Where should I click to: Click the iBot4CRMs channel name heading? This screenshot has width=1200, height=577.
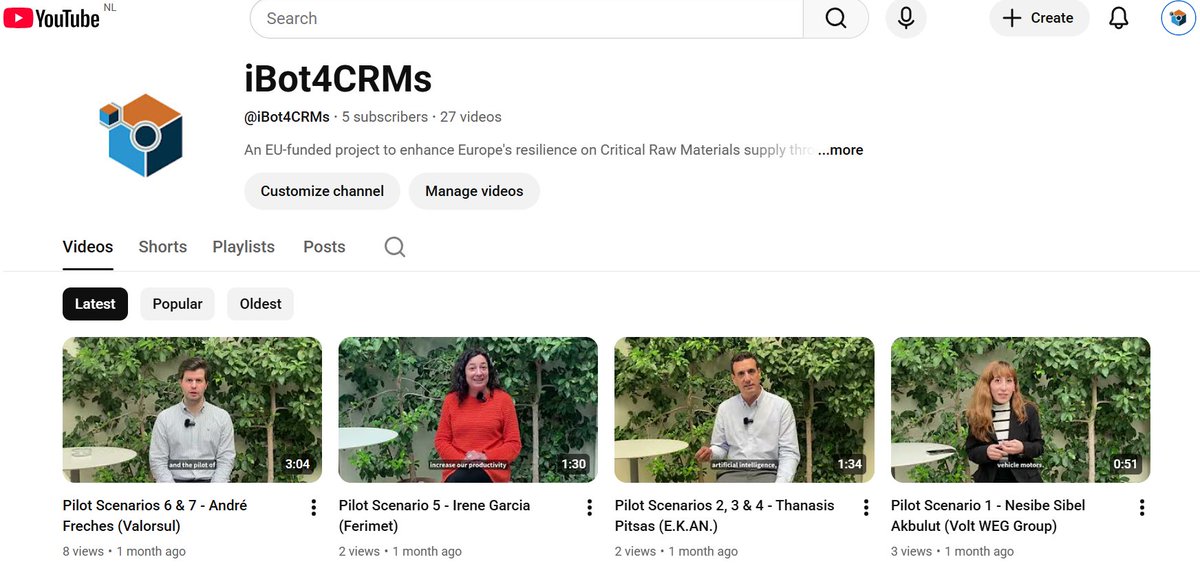(338, 78)
